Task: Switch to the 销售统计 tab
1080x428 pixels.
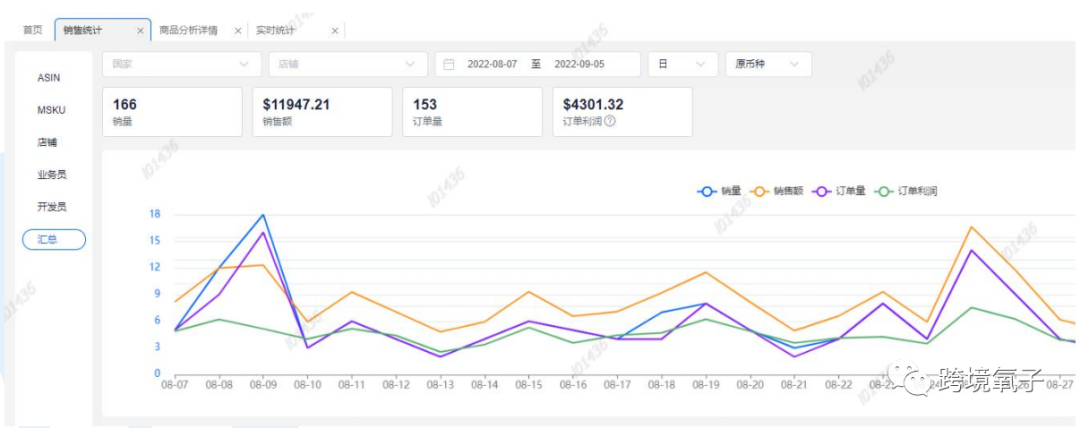Action: pos(103,30)
